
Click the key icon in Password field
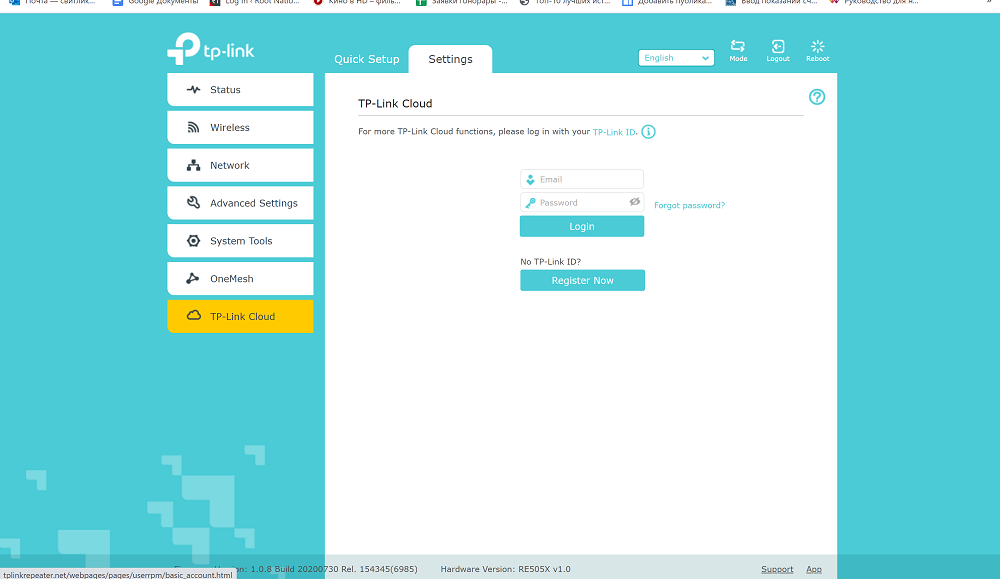coord(531,203)
